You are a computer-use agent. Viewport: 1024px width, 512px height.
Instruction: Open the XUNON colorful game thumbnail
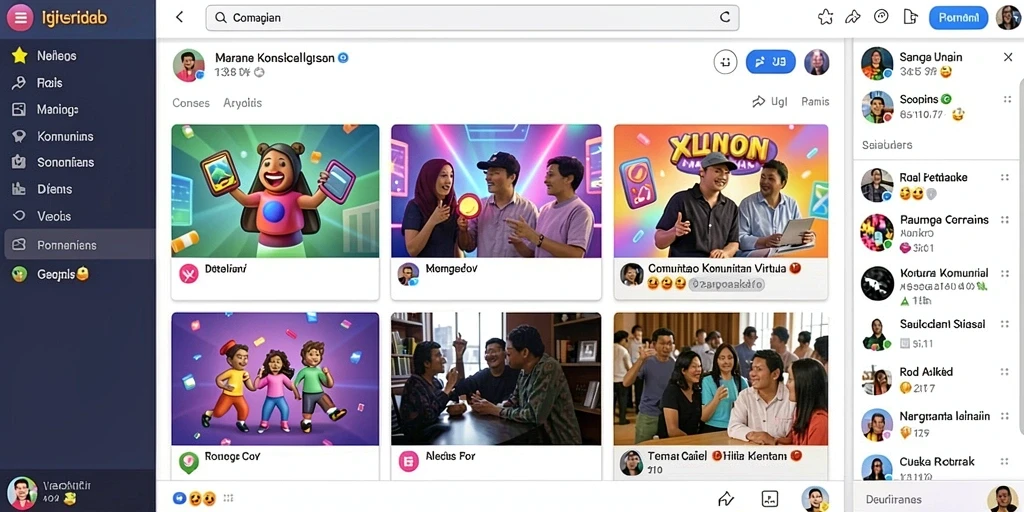[x=721, y=191]
